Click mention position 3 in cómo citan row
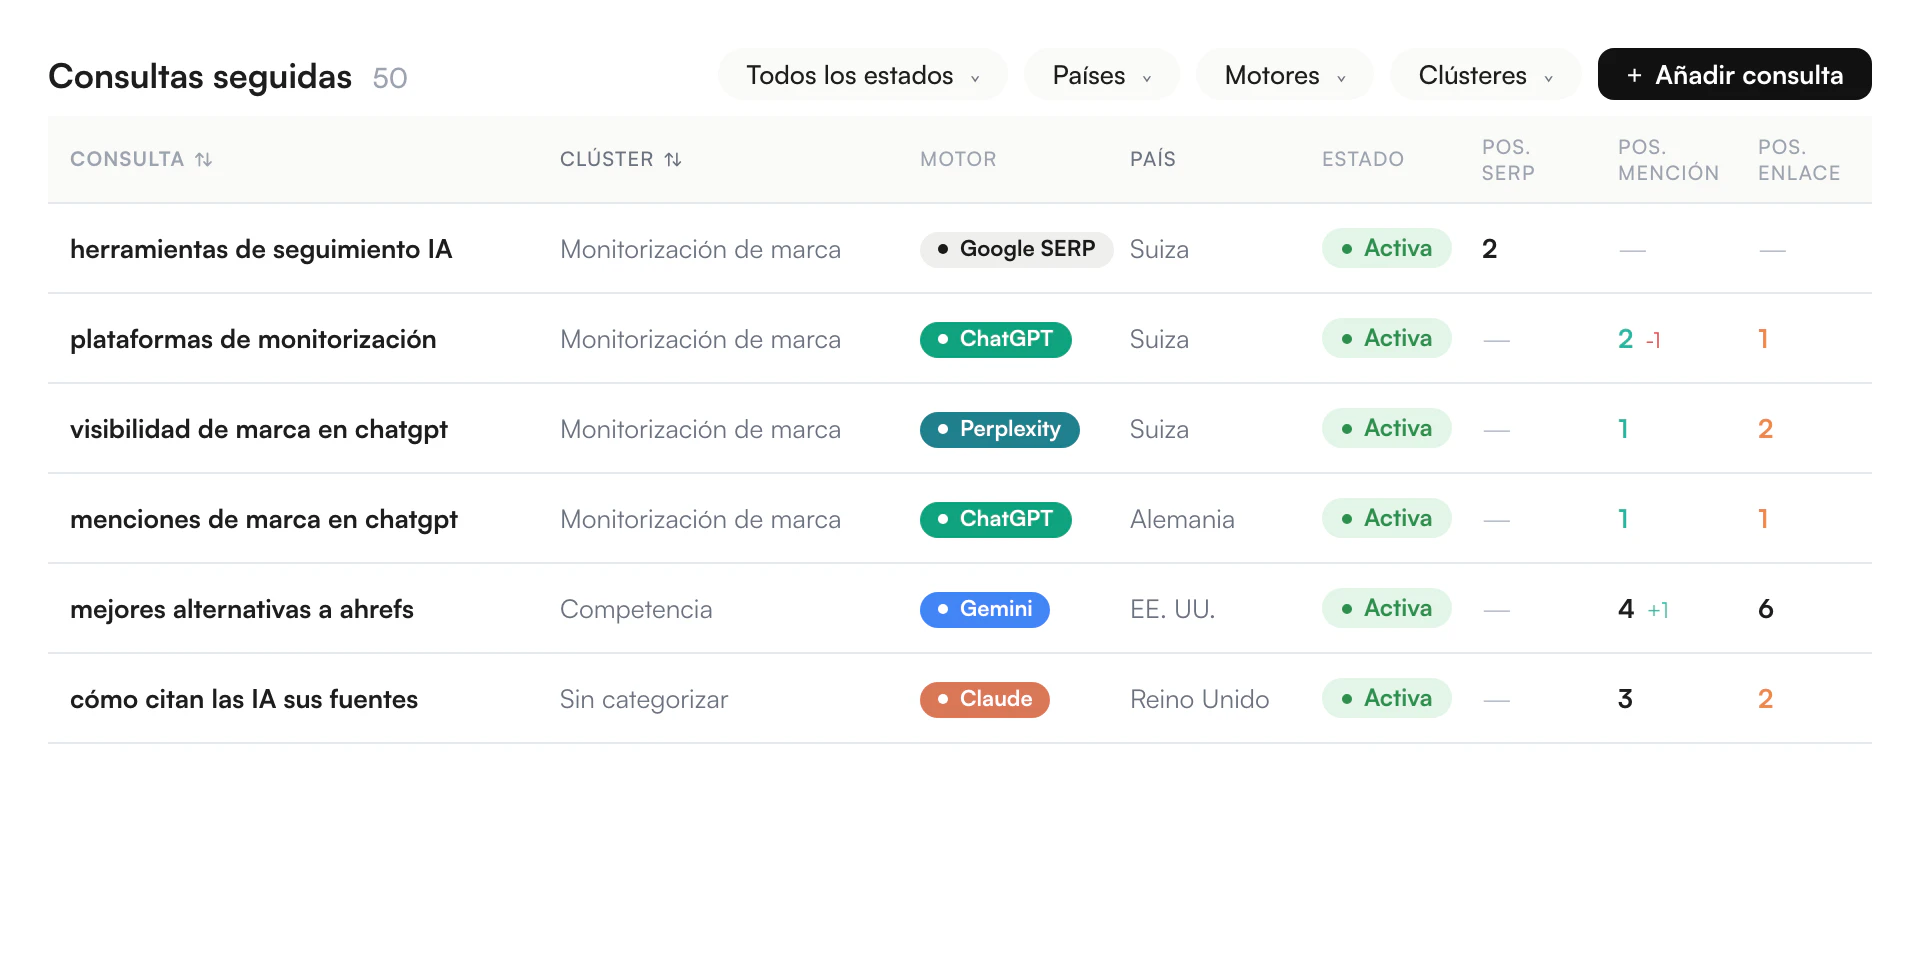 click(1625, 699)
